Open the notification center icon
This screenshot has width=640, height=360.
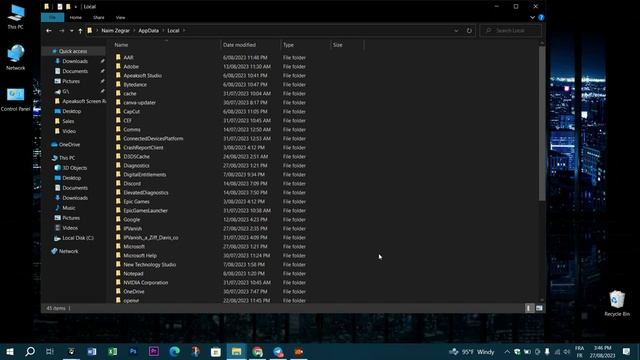[627, 351]
